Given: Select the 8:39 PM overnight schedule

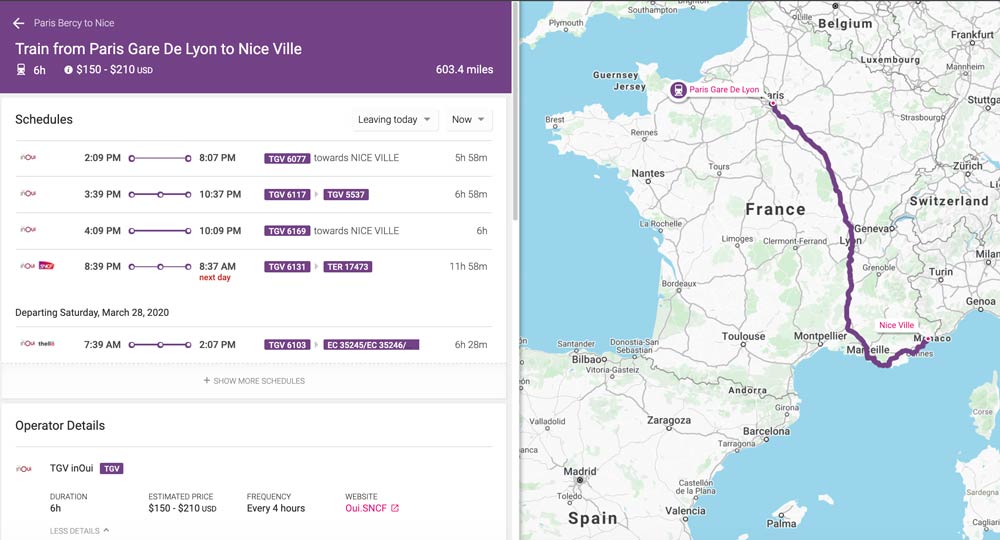Looking at the screenshot, I should (x=254, y=269).
